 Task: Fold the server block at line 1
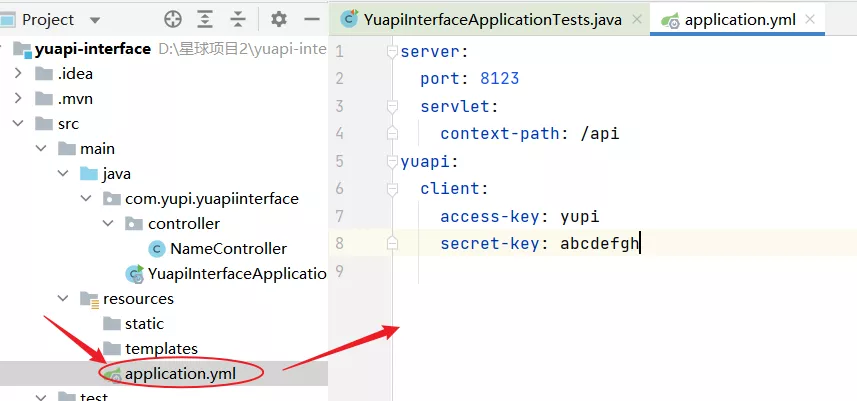(392, 51)
